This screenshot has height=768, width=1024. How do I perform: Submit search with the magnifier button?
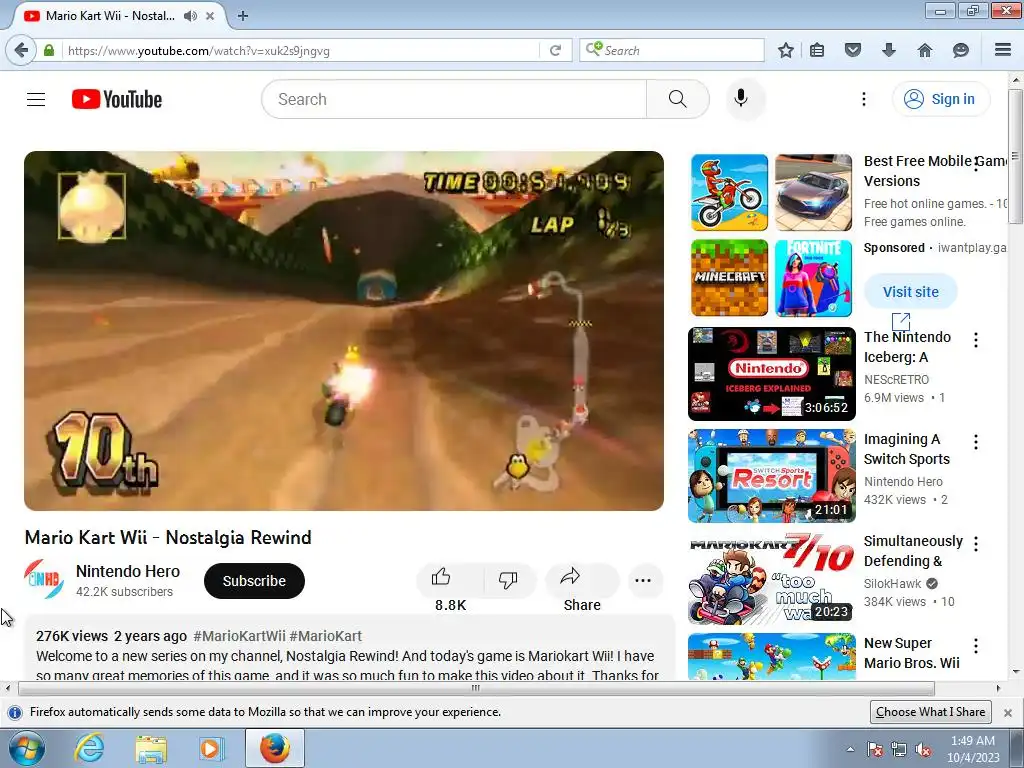click(678, 99)
